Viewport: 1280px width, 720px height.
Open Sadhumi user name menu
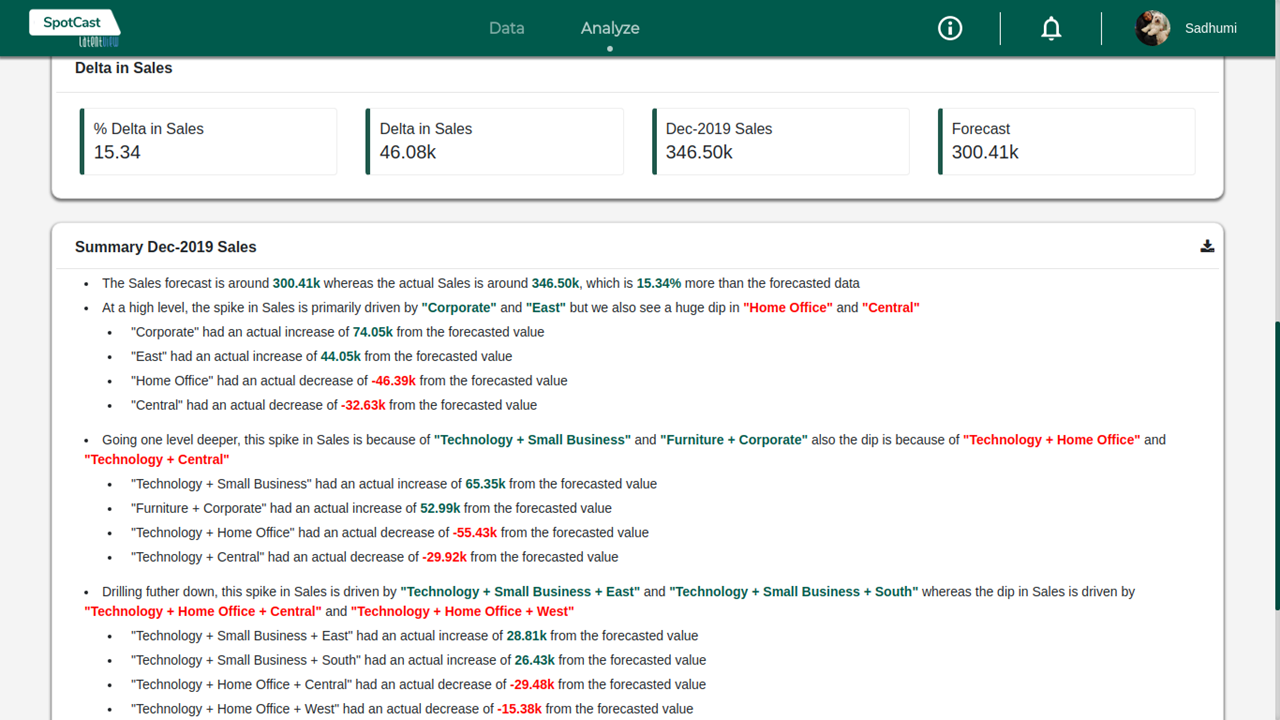point(1211,28)
